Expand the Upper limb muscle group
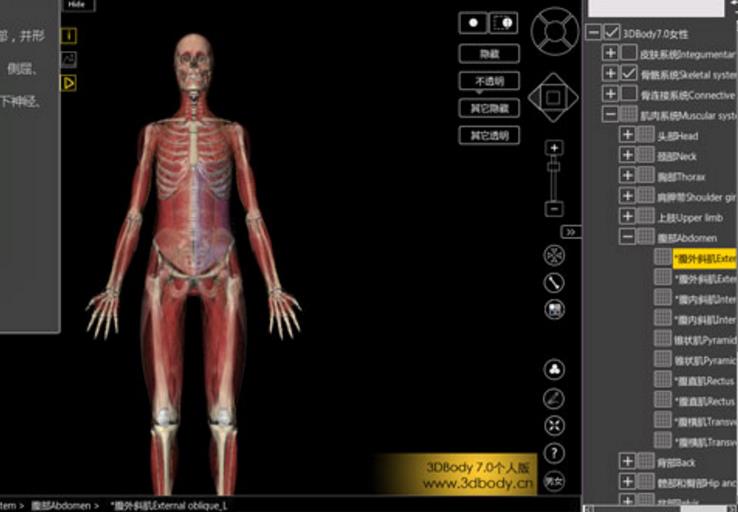Image resolution: width=738 pixels, height=512 pixels. coord(627,216)
